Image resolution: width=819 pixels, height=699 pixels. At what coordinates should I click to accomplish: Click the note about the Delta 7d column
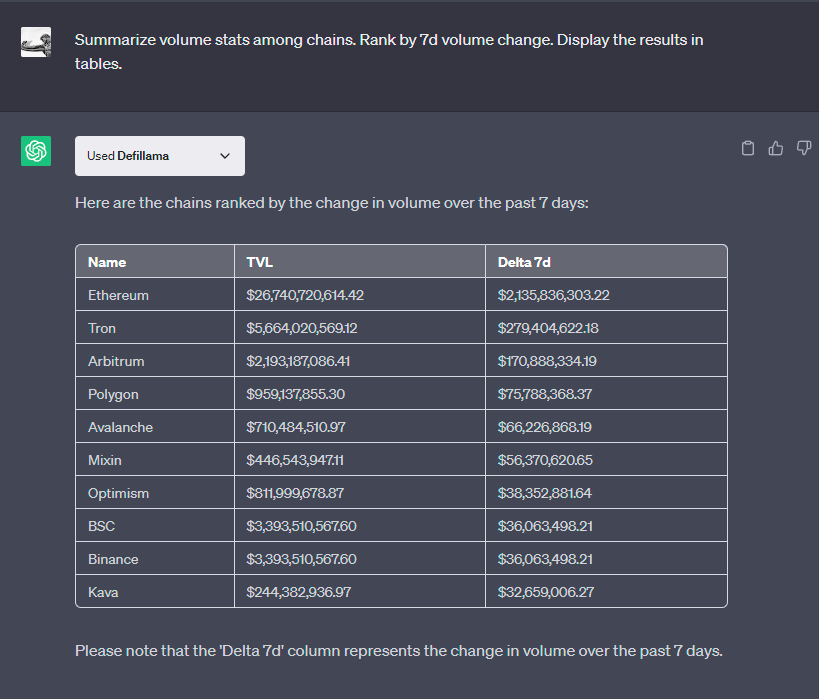(x=399, y=650)
